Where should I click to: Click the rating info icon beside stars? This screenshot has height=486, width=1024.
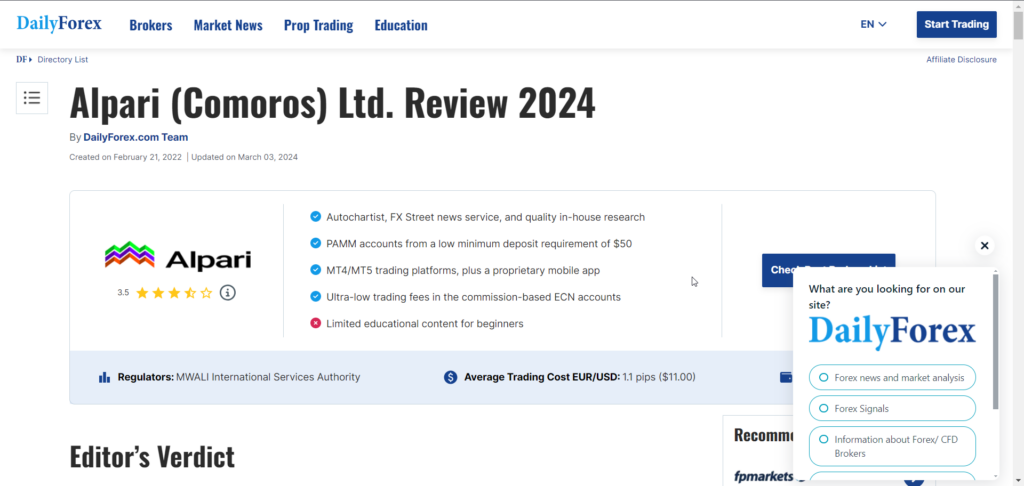click(x=227, y=293)
